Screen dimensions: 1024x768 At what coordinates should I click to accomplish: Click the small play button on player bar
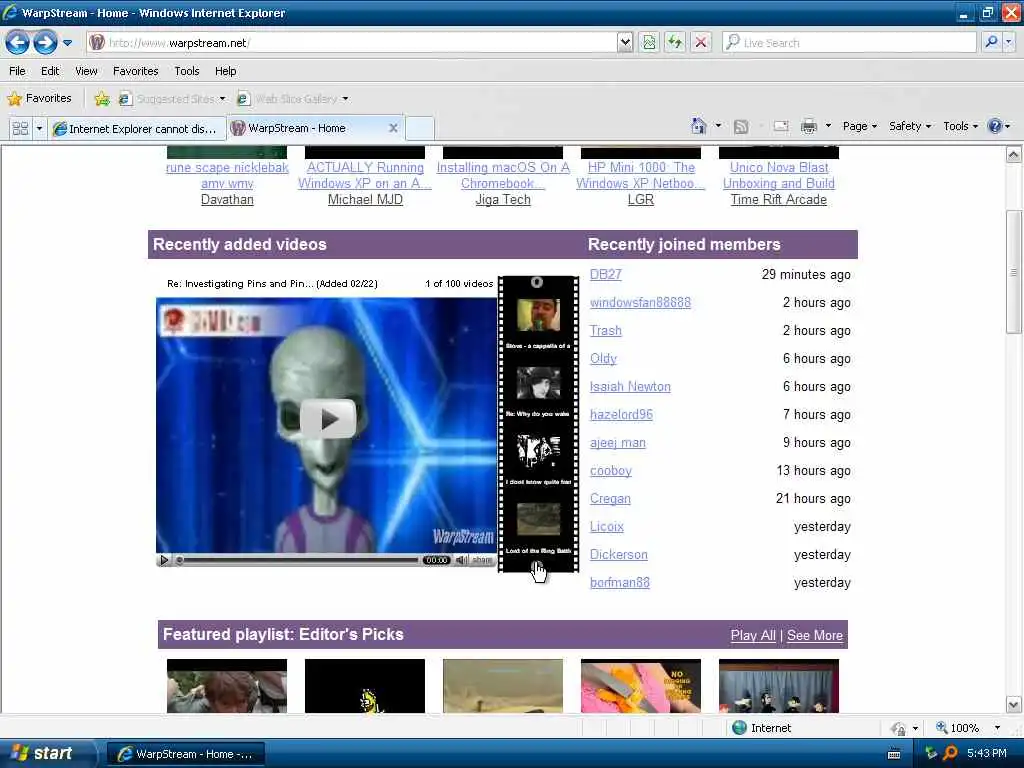coord(164,560)
